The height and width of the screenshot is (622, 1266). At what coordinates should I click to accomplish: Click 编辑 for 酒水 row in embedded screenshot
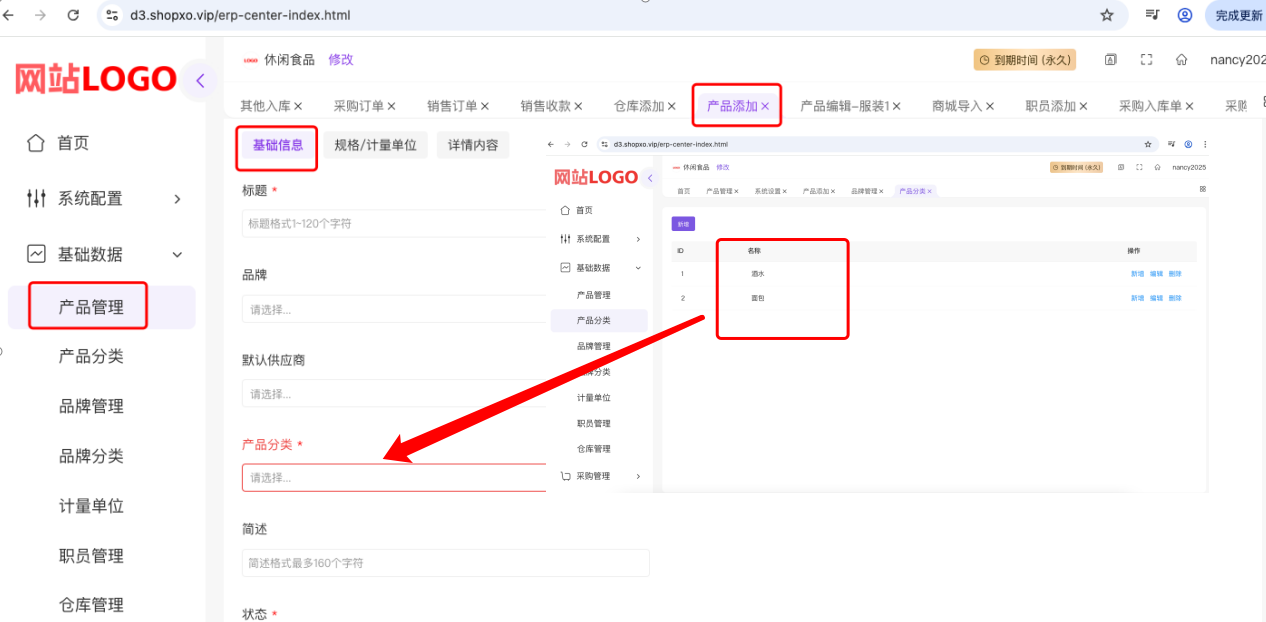pyautogui.click(x=1156, y=273)
